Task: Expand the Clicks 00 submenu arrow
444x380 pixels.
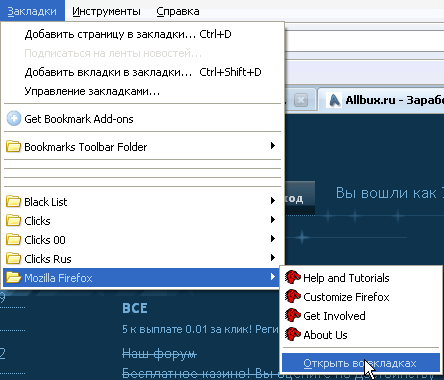Action: coord(273,239)
